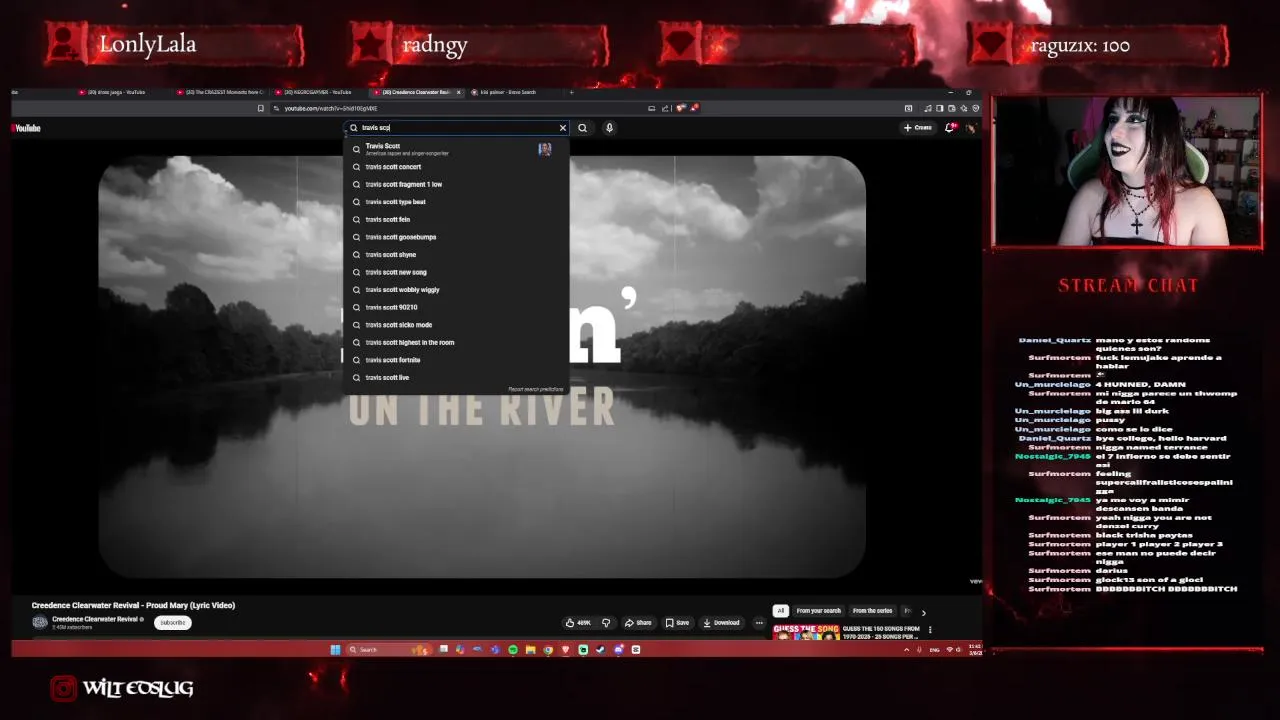Image resolution: width=1280 pixels, height=720 pixels.
Task: Choose suggestion "travis scott new song"
Action: coord(456,272)
